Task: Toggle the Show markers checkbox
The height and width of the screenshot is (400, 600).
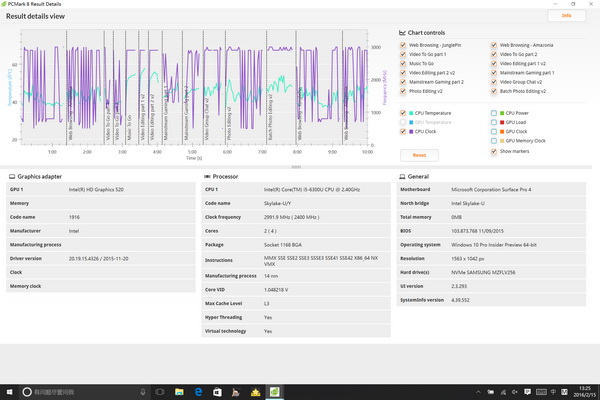Action: [495, 149]
